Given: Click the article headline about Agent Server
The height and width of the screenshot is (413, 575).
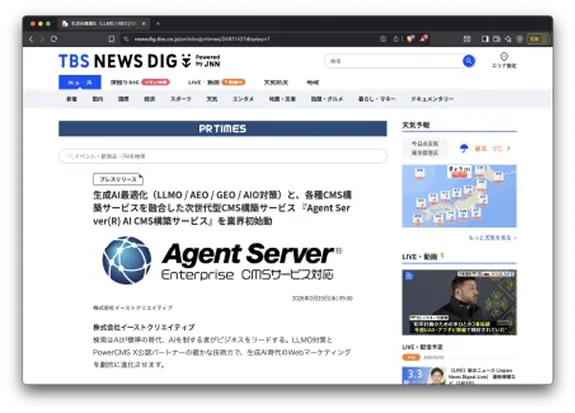Looking at the screenshot, I should (x=222, y=208).
